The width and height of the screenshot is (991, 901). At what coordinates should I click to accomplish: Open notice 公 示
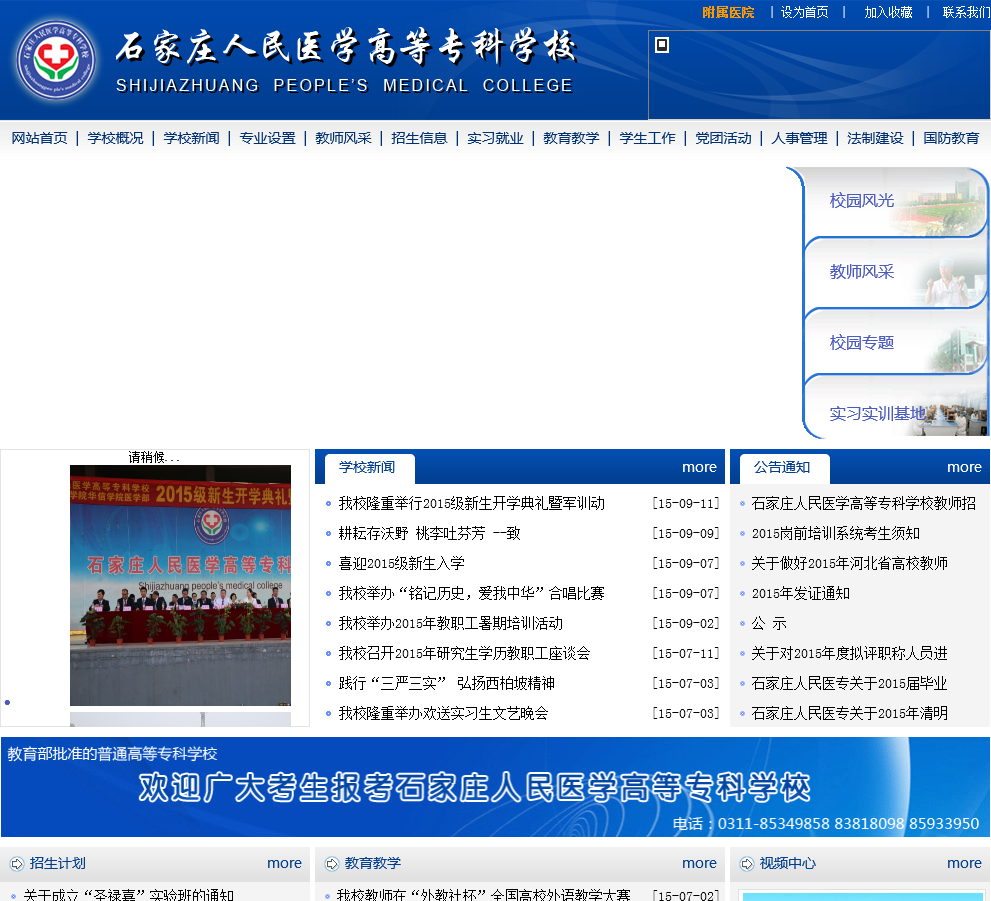tap(769, 624)
